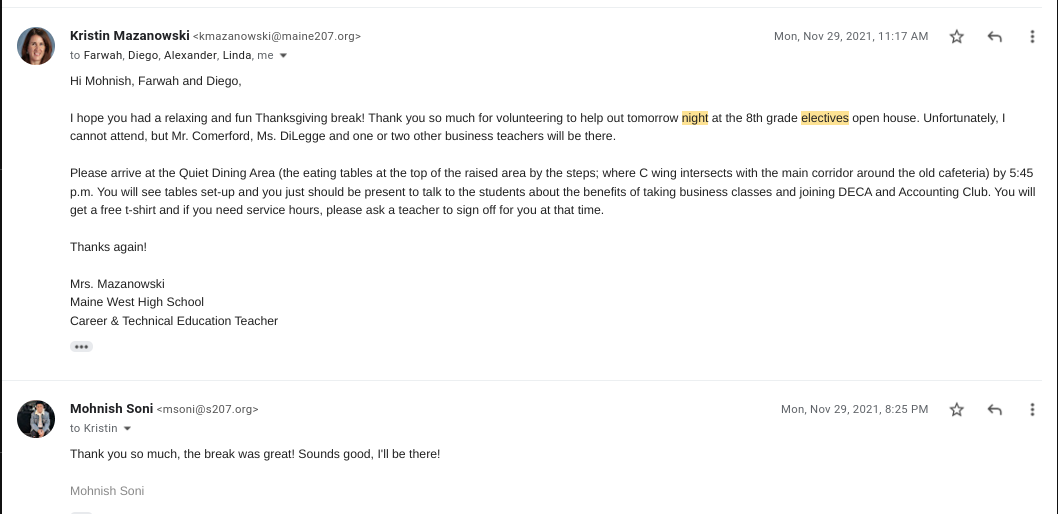
Task: Expand details arrow next to 'to Kristin'
Action: pos(127,429)
